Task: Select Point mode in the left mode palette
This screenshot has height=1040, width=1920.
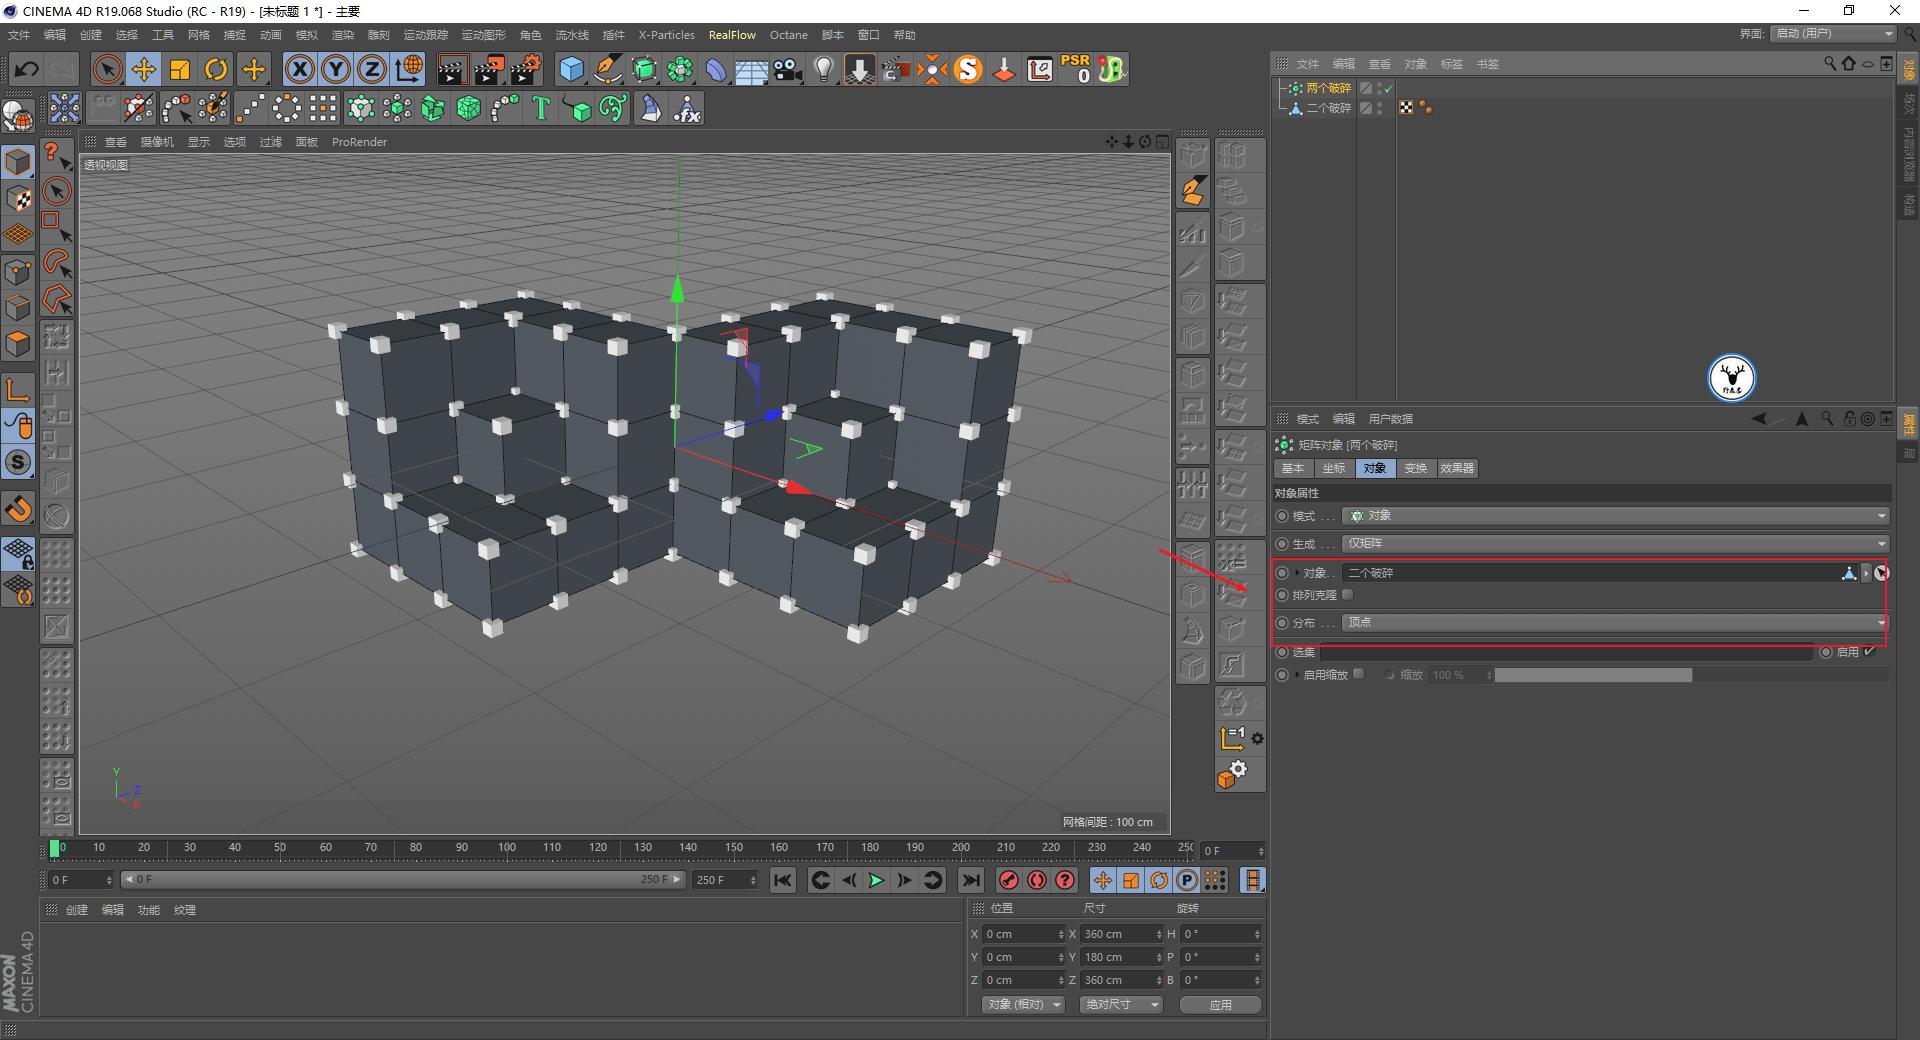Action: click(18, 270)
